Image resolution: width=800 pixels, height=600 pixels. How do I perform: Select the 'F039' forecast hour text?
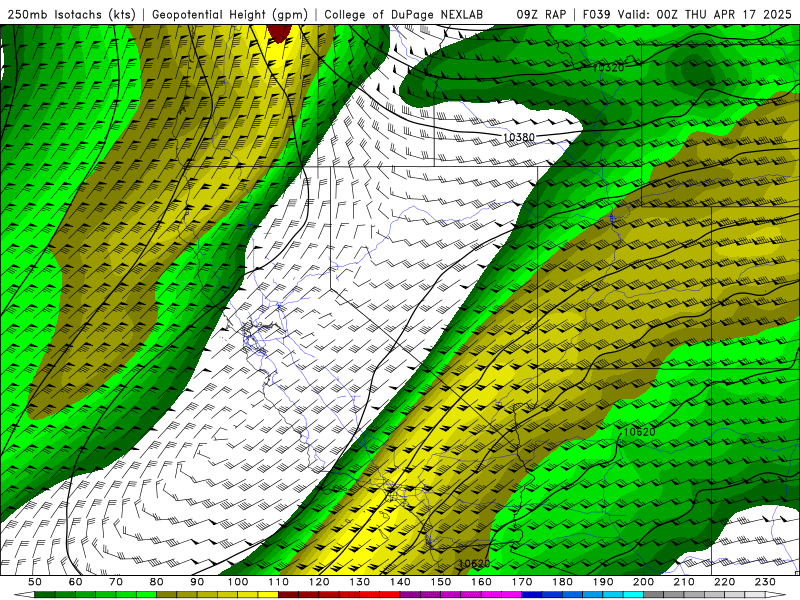point(597,15)
